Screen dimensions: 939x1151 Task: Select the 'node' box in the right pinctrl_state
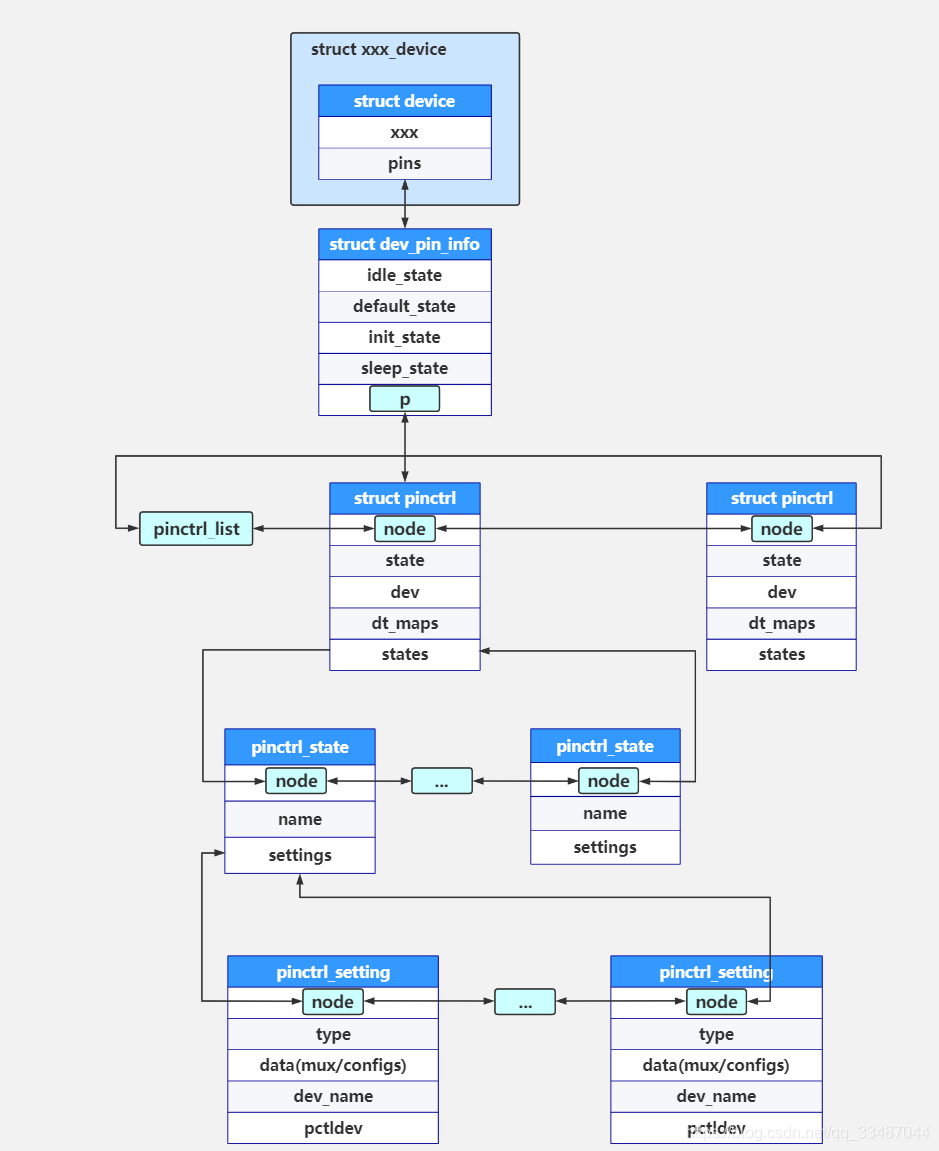pyautogui.click(x=609, y=781)
